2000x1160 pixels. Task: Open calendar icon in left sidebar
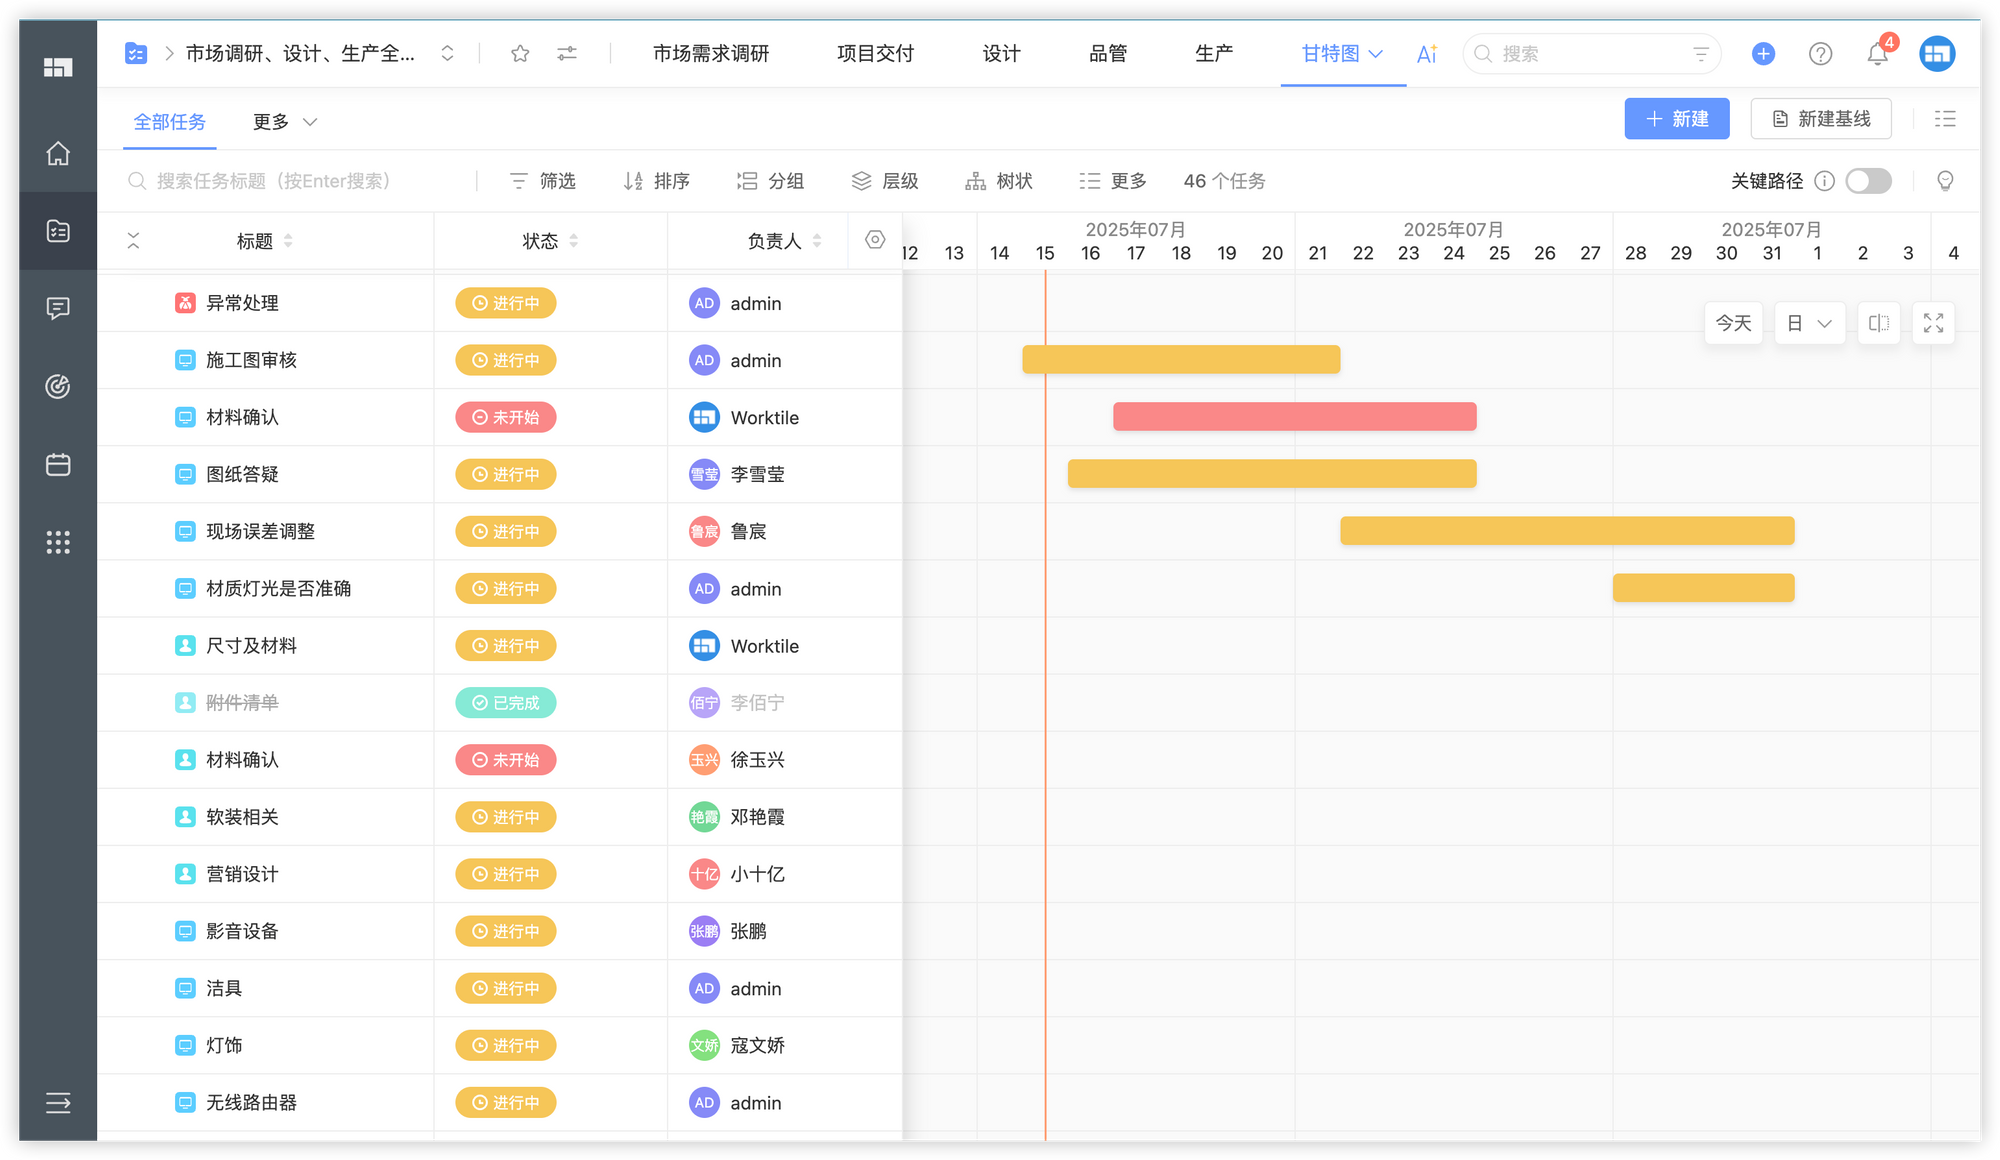58,465
